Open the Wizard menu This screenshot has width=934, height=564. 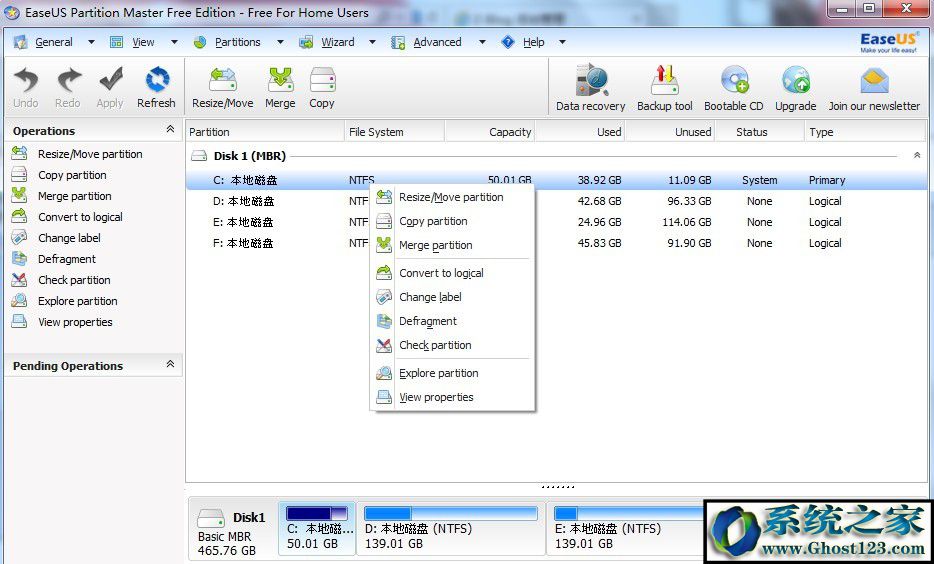pos(337,42)
